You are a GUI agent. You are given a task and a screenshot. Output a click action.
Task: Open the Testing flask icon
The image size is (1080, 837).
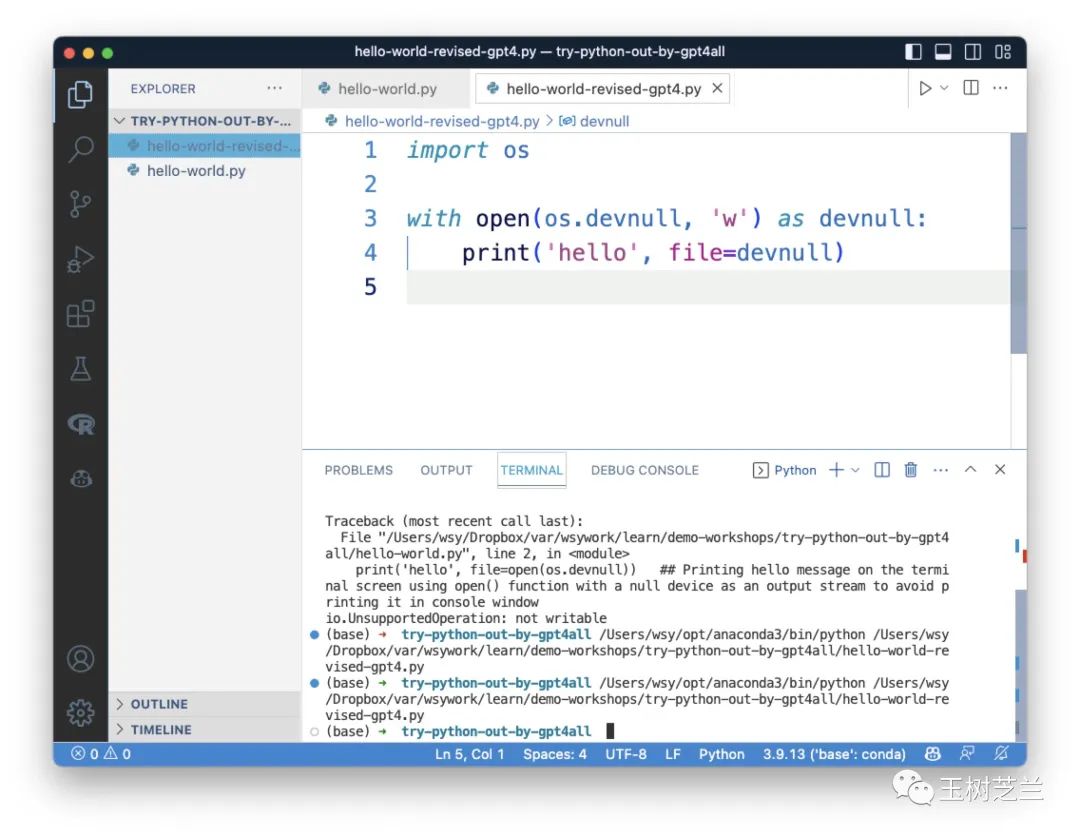coord(81,369)
